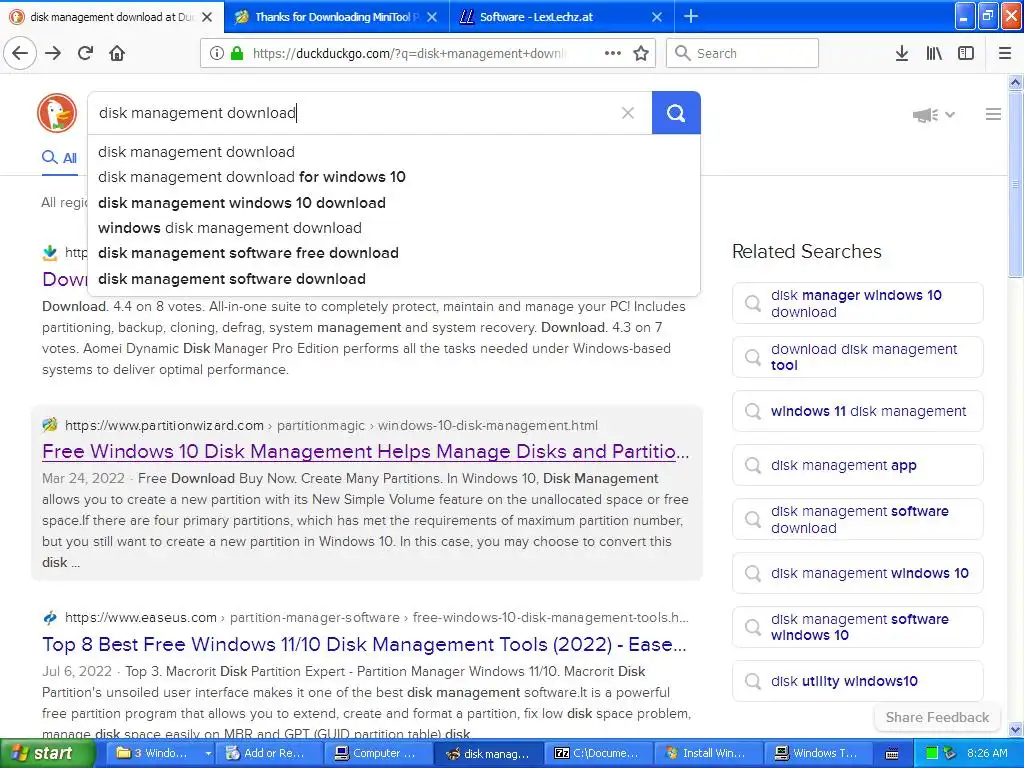Reload the current page
The image size is (1024, 768).
click(x=86, y=54)
